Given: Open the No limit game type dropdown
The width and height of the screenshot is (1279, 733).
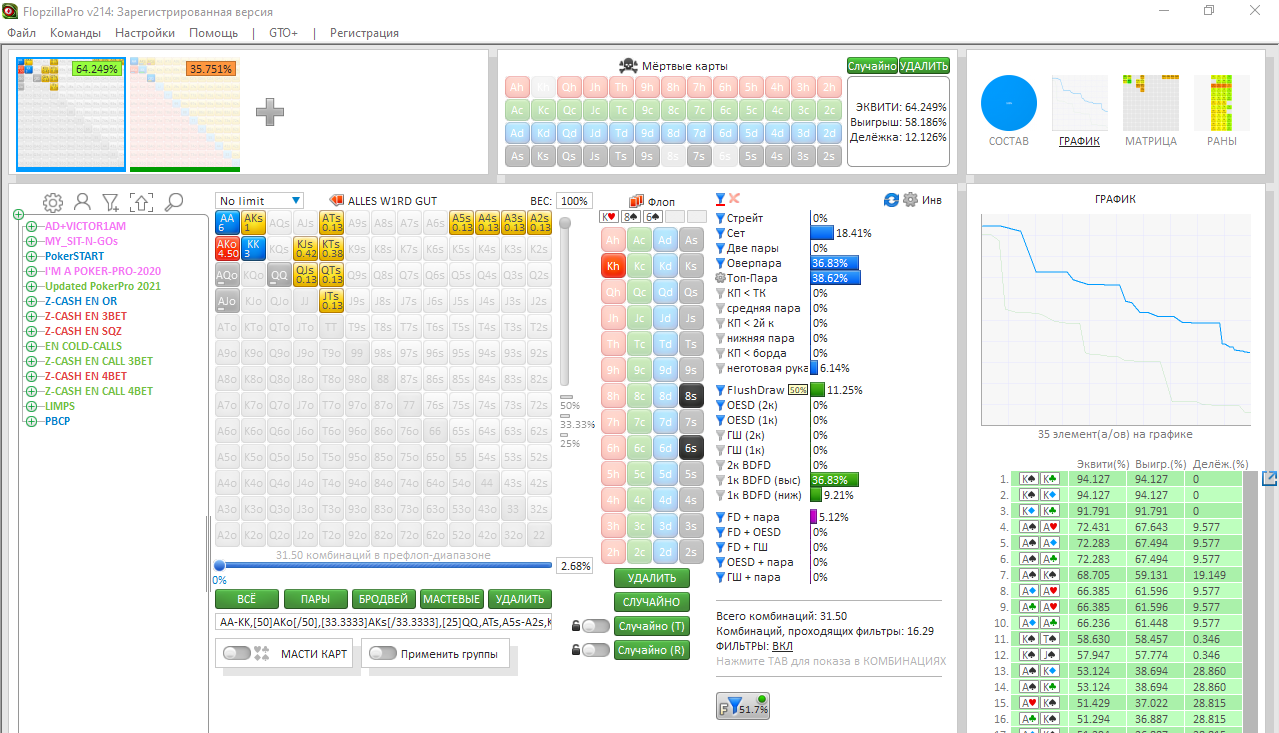Looking at the screenshot, I should 259,201.
